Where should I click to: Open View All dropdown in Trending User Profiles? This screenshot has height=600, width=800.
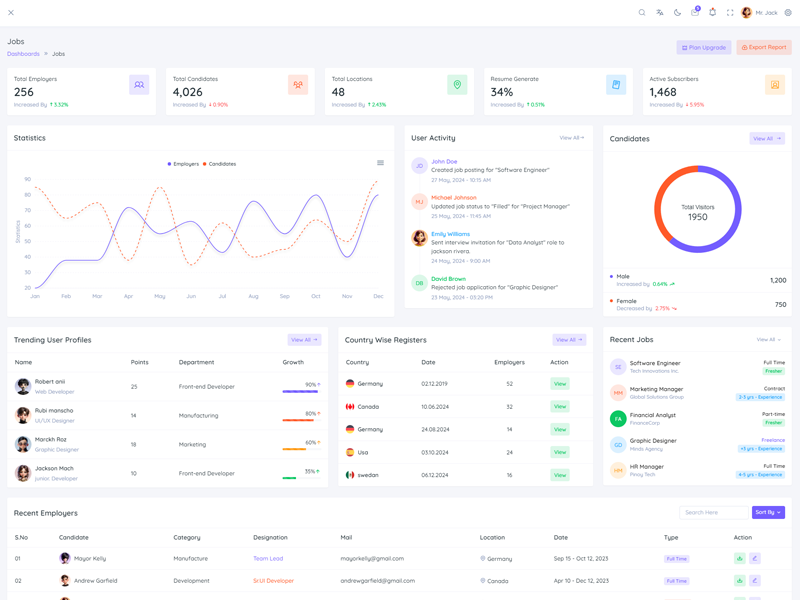(x=304, y=340)
